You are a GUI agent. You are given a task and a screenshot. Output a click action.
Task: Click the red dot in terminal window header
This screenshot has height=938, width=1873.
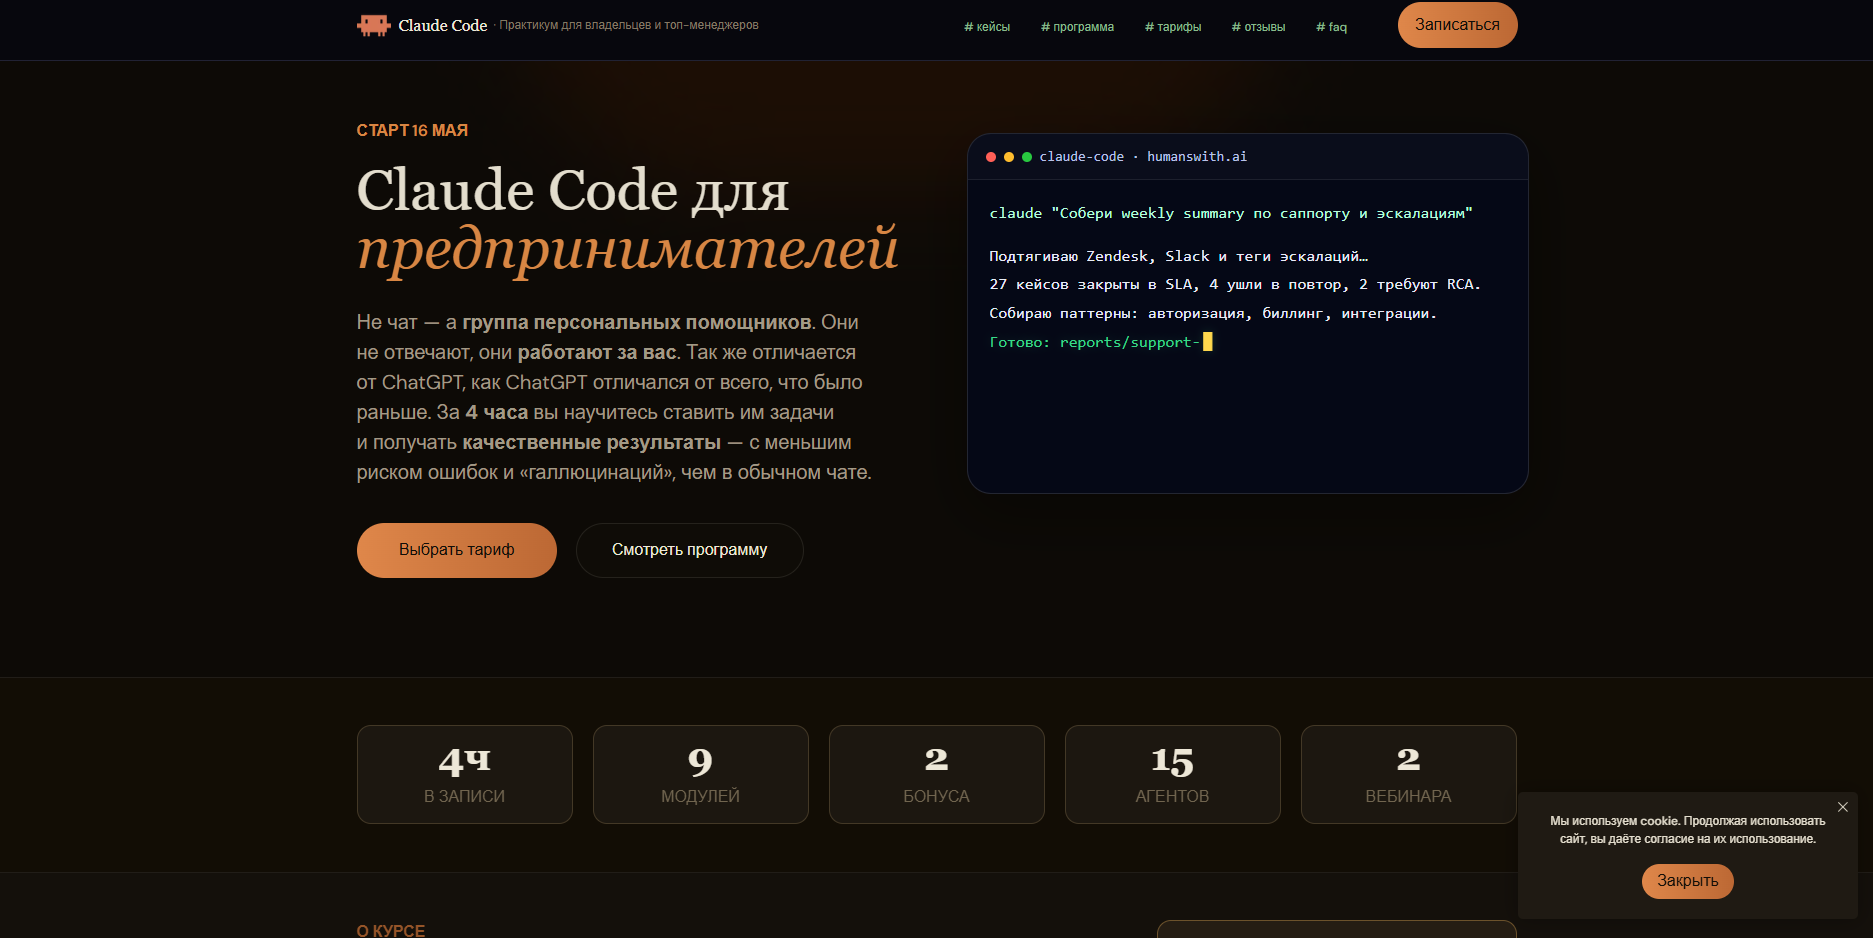coord(991,157)
